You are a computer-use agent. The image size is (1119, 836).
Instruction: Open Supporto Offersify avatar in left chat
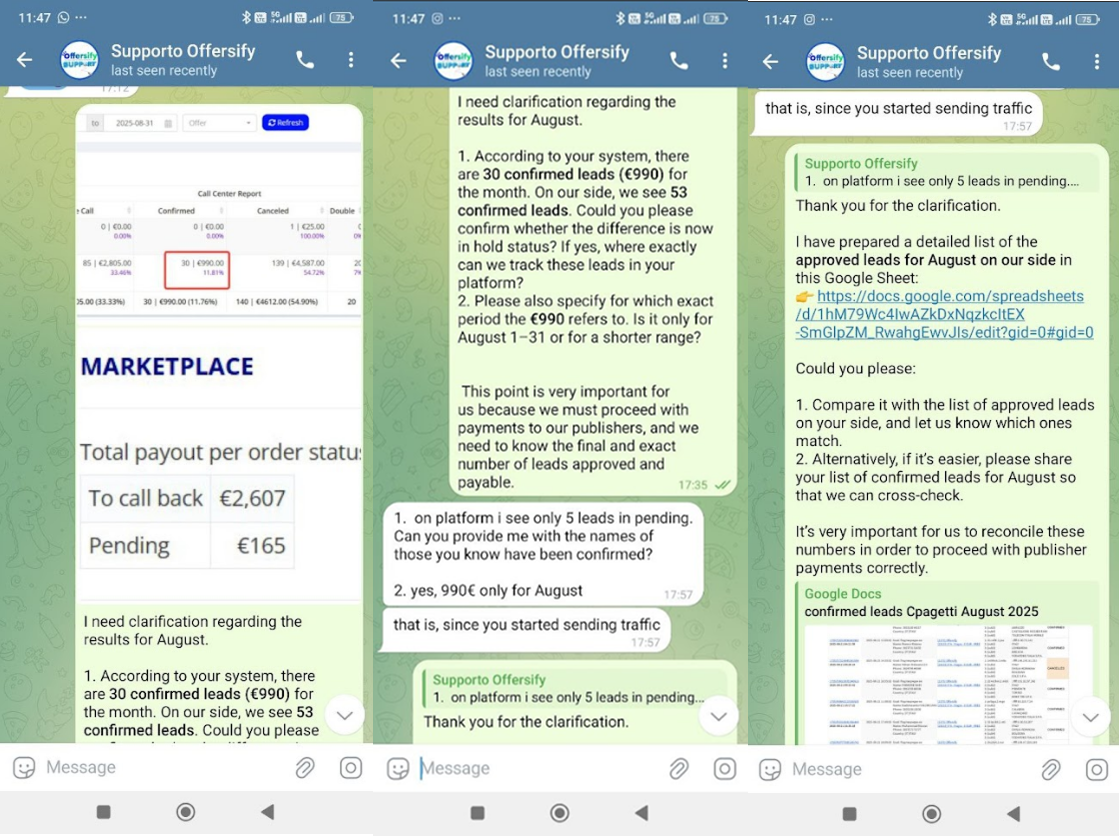pyautogui.click(x=80, y=60)
